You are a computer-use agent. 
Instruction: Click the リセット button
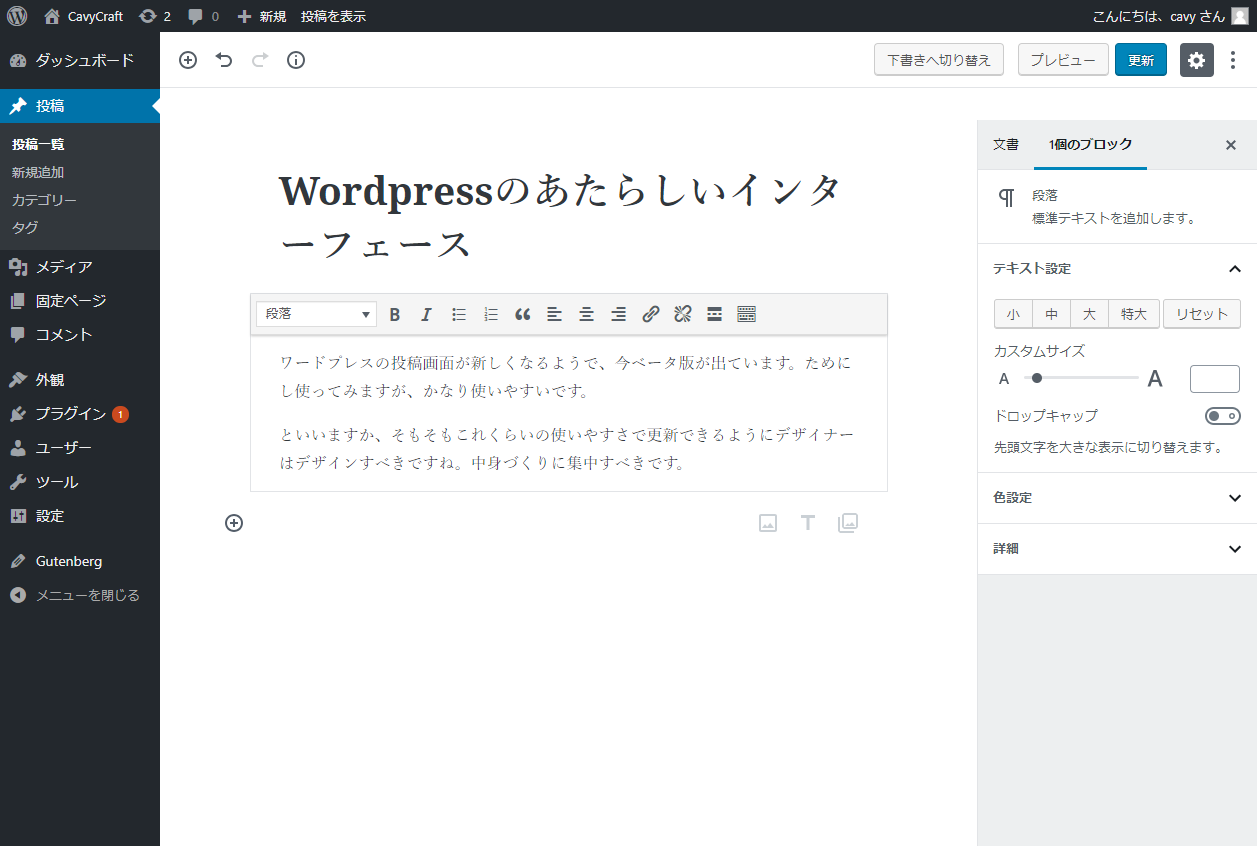pyautogui.click(x=1202, y=314)
